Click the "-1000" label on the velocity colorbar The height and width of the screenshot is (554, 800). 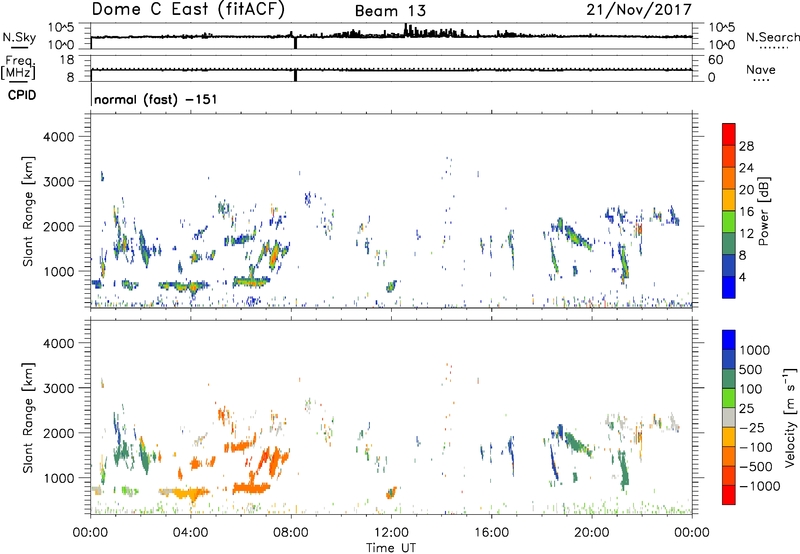pyautogui.click(x=760, y=486)
